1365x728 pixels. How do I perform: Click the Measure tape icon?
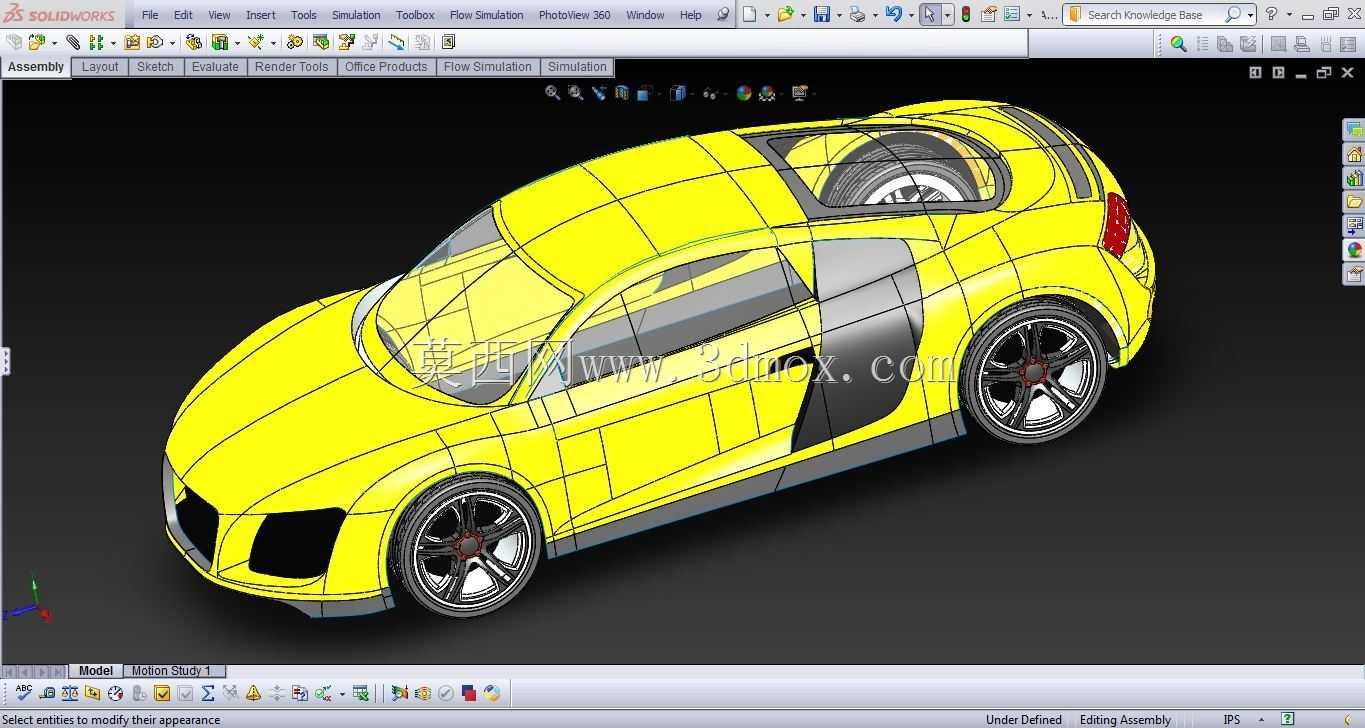47,692
